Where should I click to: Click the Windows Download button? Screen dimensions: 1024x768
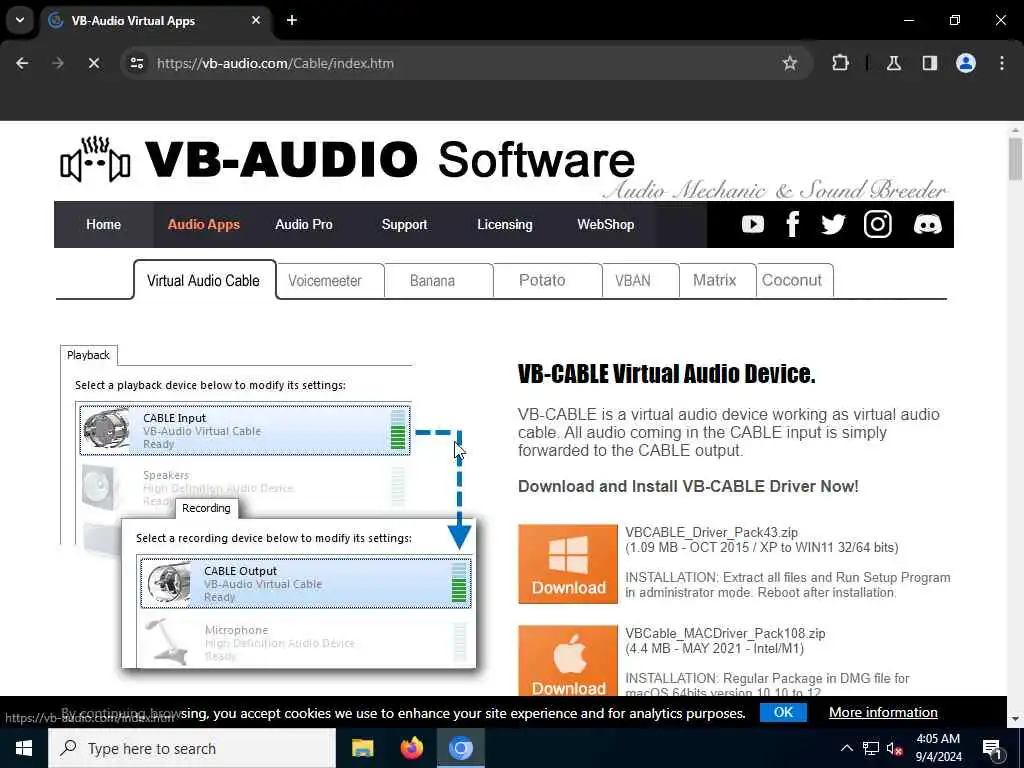pos(568,564)
